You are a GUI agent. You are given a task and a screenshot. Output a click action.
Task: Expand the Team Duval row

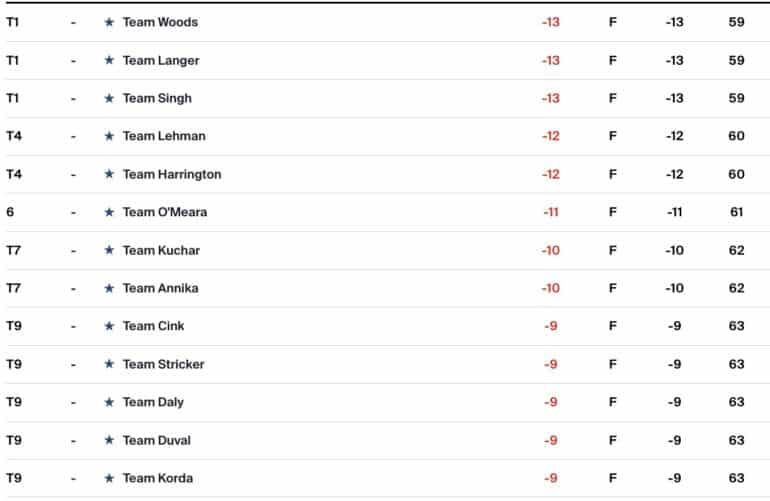coord(385,440)
